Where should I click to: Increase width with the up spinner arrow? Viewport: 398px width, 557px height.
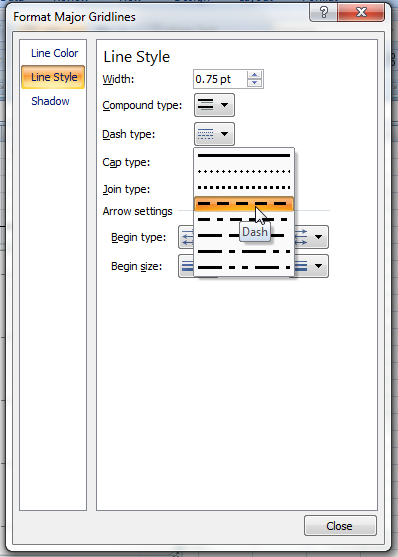[x=254, y=75]
